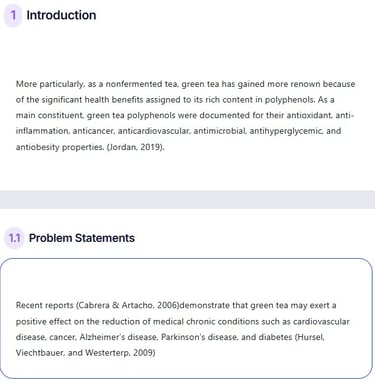Click 'antiobesity properties' in the introduction
The width and height of the screenshot is (375, 385).
click(x=60, y=147)
